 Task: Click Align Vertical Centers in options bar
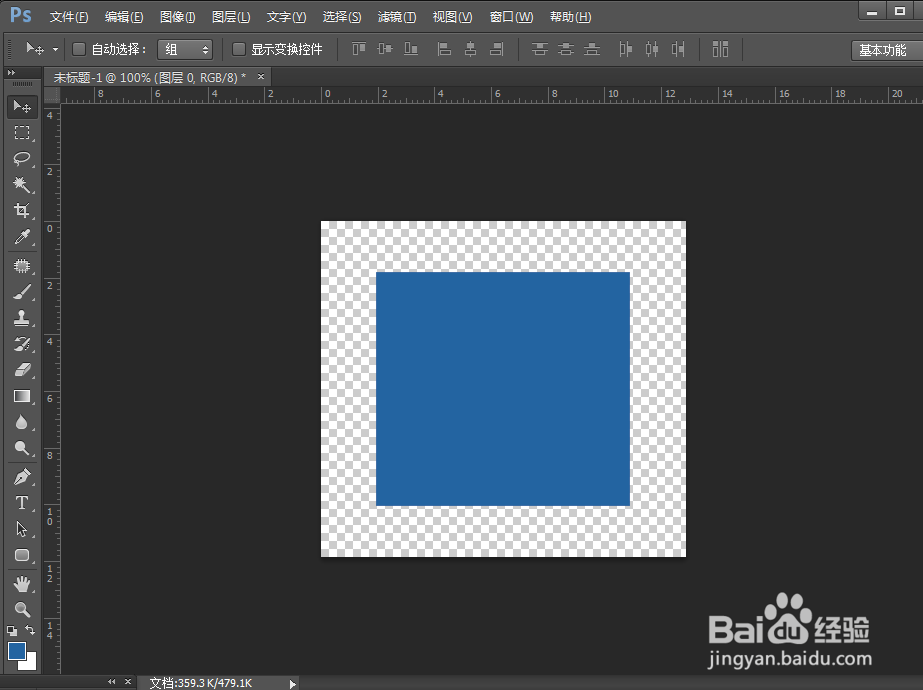(385, 49)
